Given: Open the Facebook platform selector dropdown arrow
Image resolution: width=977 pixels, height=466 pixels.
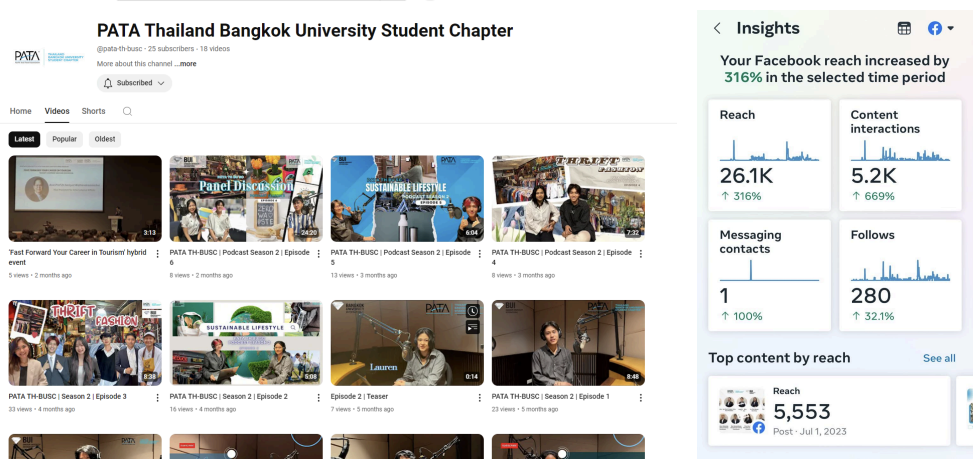Looking at the screenshot, I should tap(950, 28).
